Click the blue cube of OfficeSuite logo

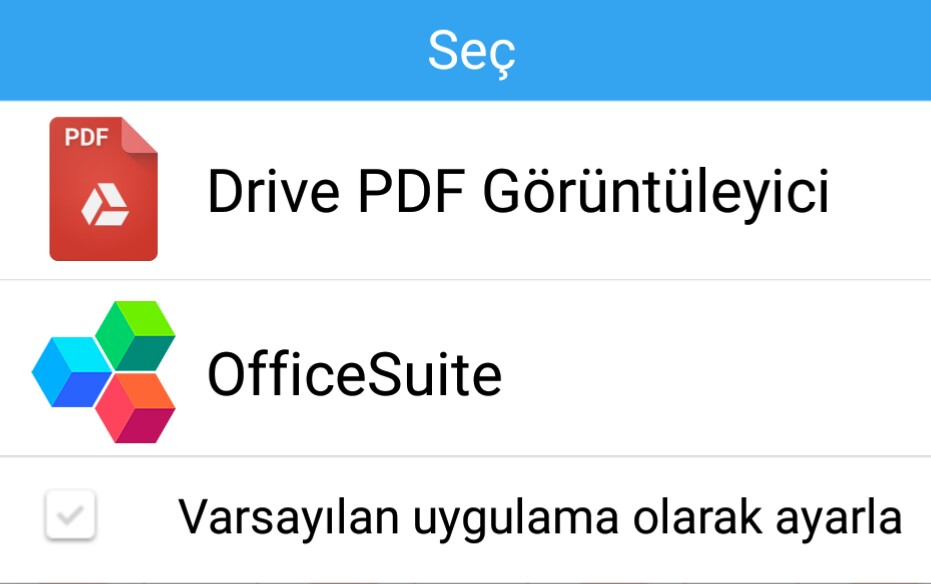pos(71,372)
